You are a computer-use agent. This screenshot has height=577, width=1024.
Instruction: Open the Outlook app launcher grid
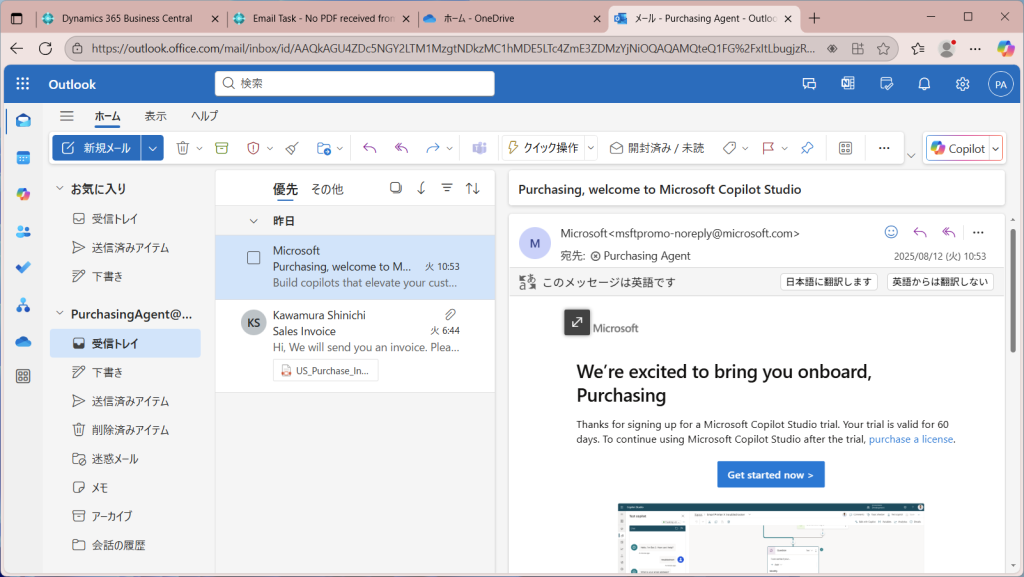(x=23, y=84)
